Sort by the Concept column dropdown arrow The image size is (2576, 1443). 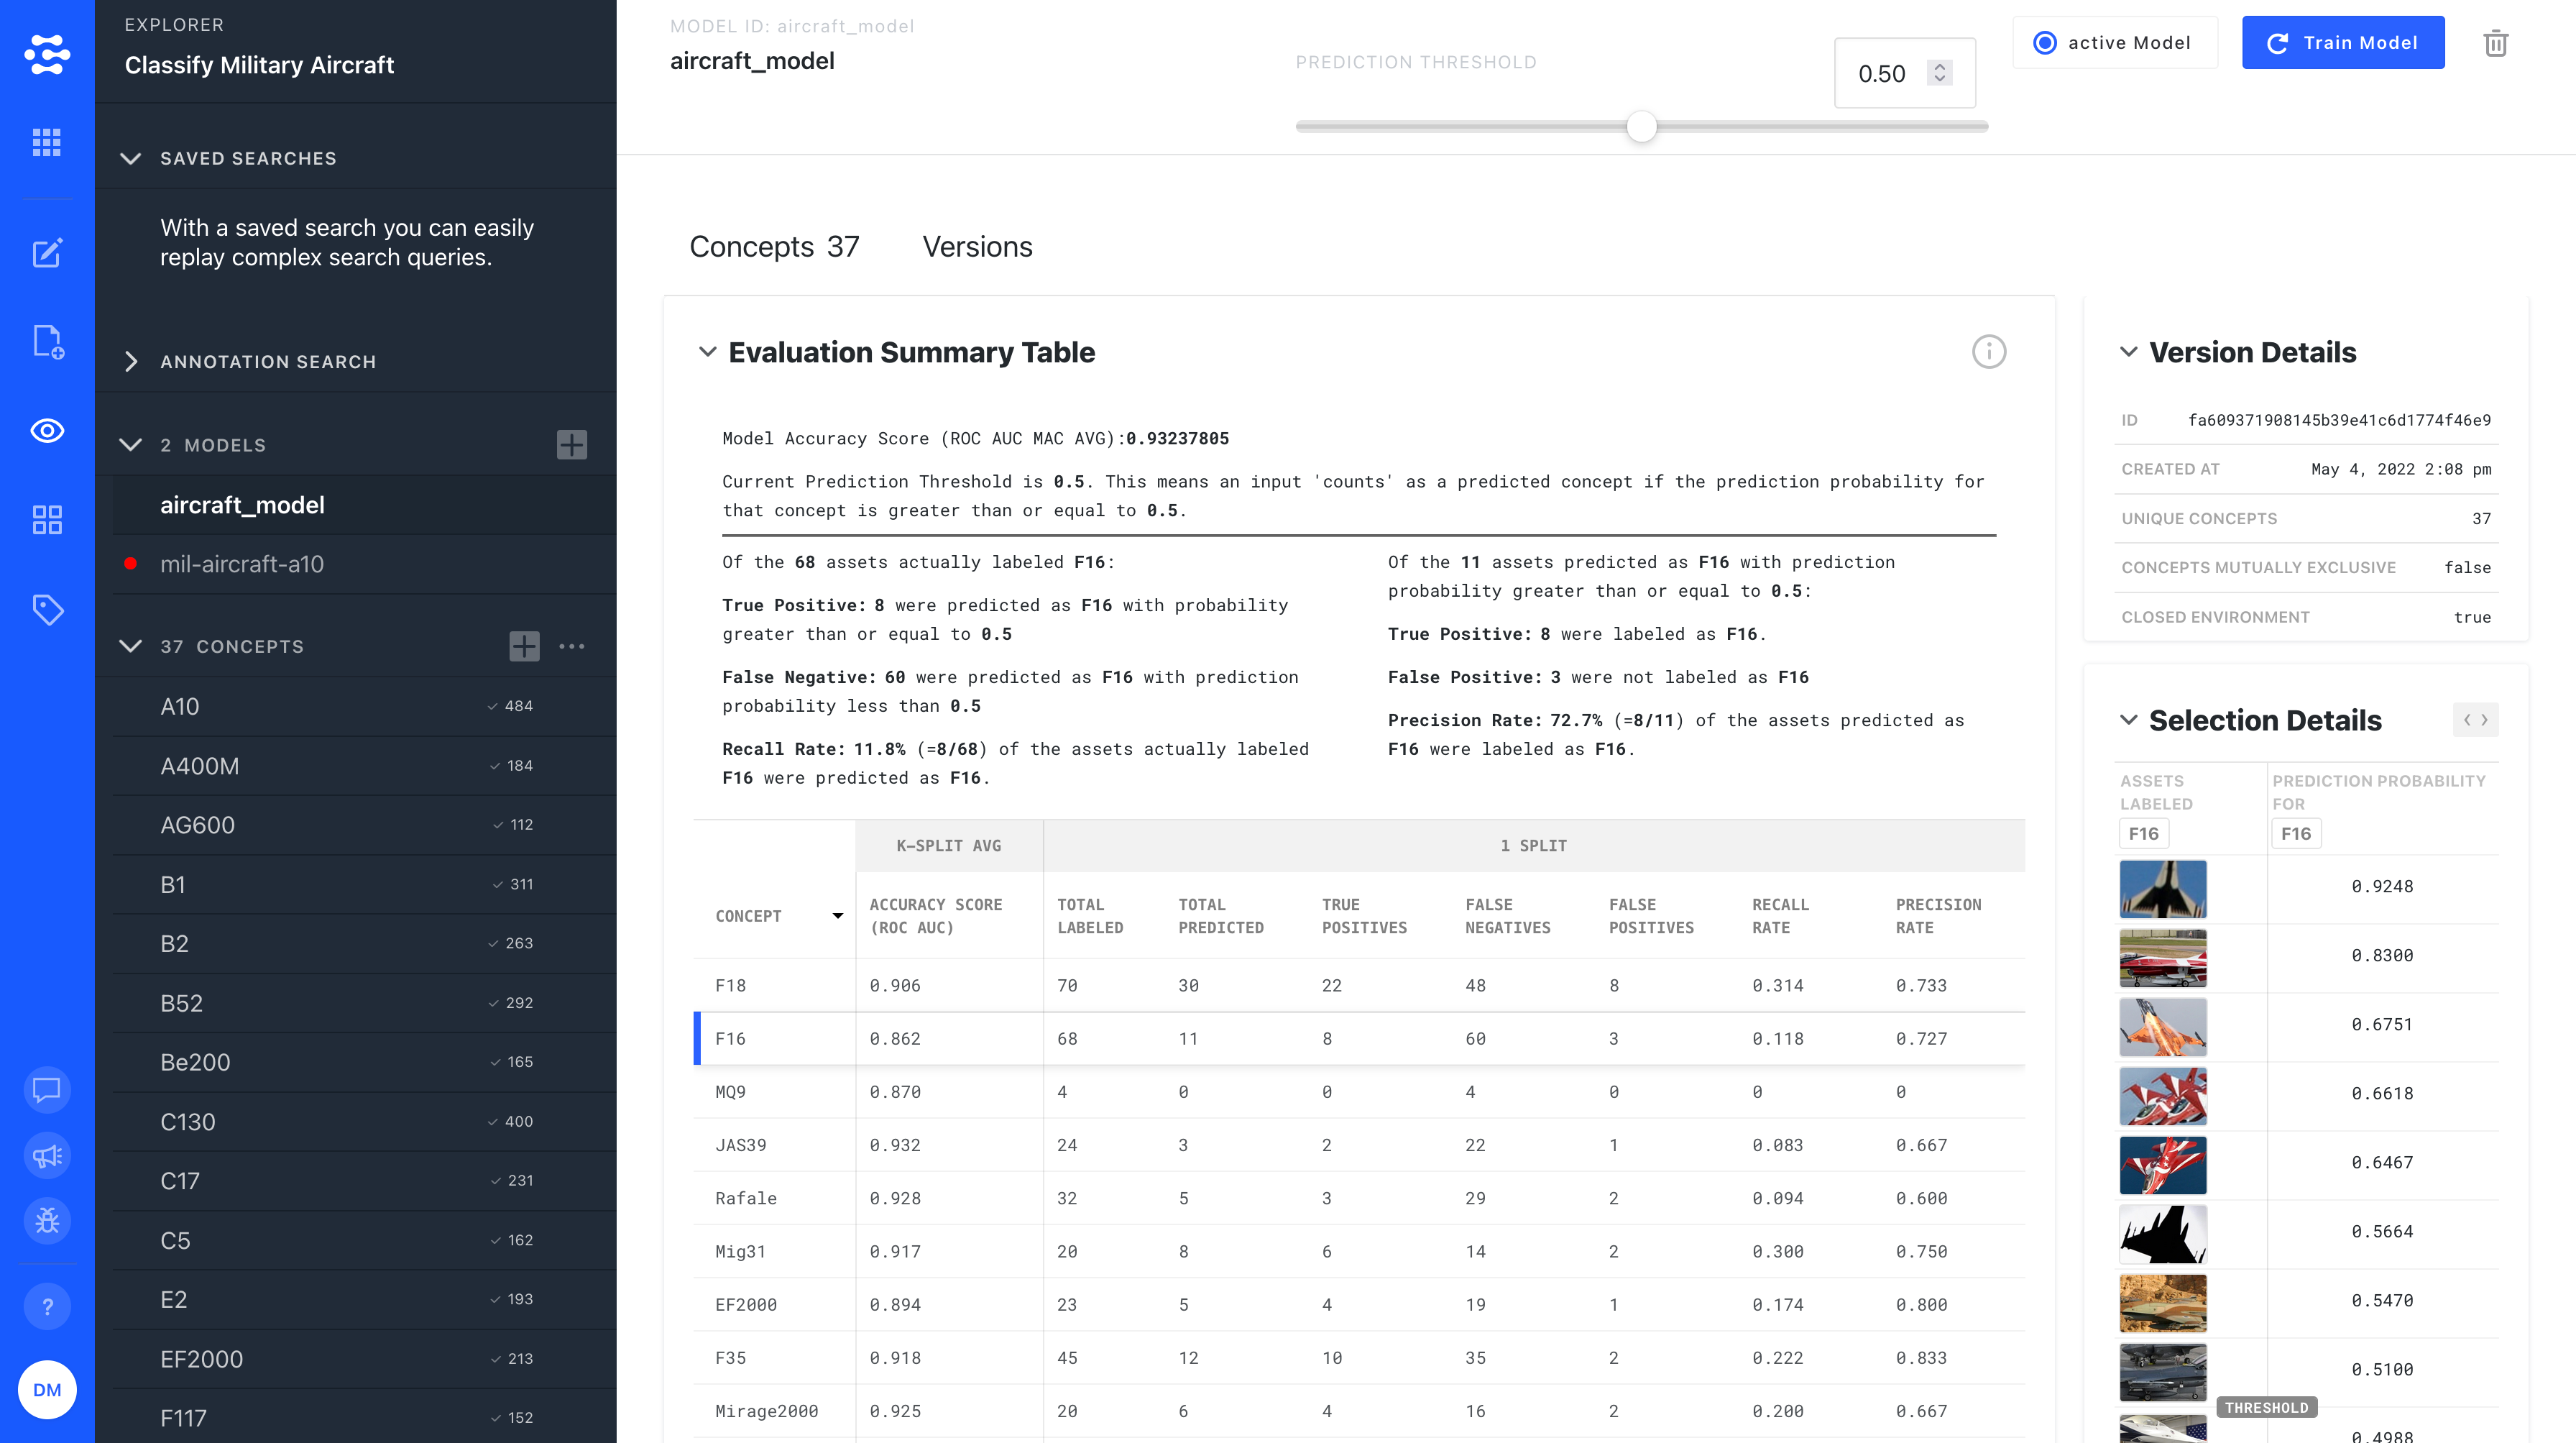pyautogui.click(x=838, y=916)
